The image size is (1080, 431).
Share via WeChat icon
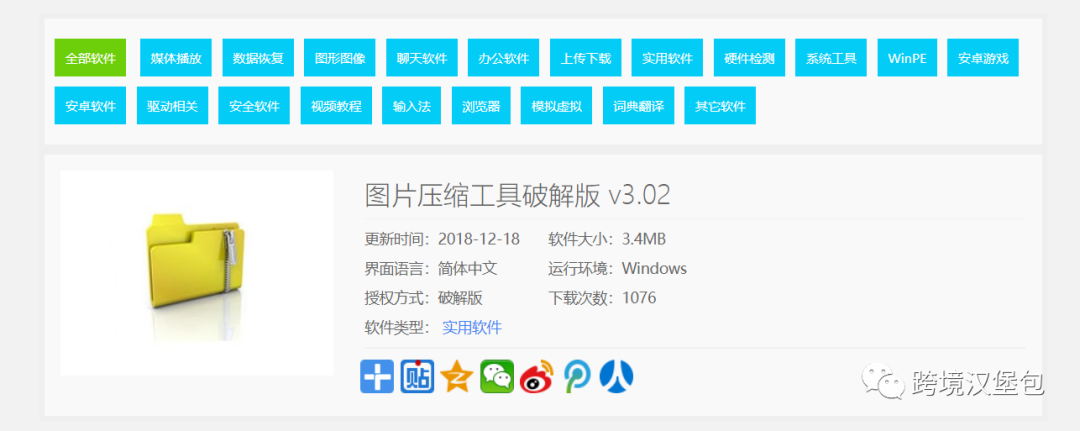coord(497,377)
